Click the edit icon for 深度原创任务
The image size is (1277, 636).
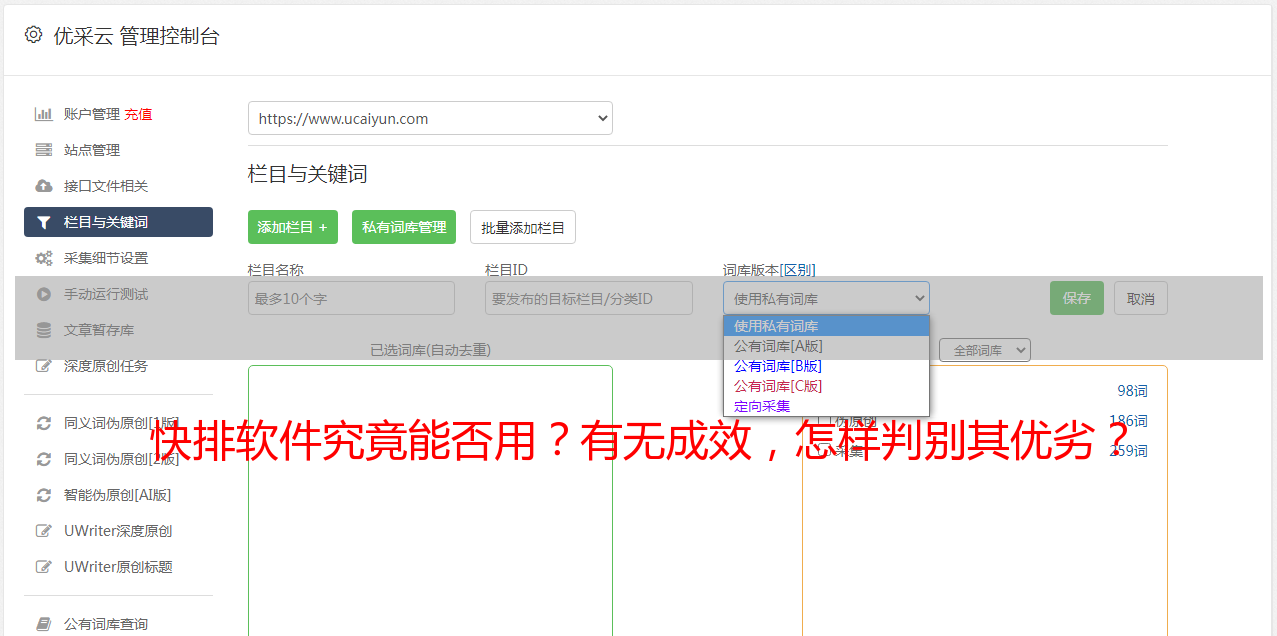click(44, 366)
